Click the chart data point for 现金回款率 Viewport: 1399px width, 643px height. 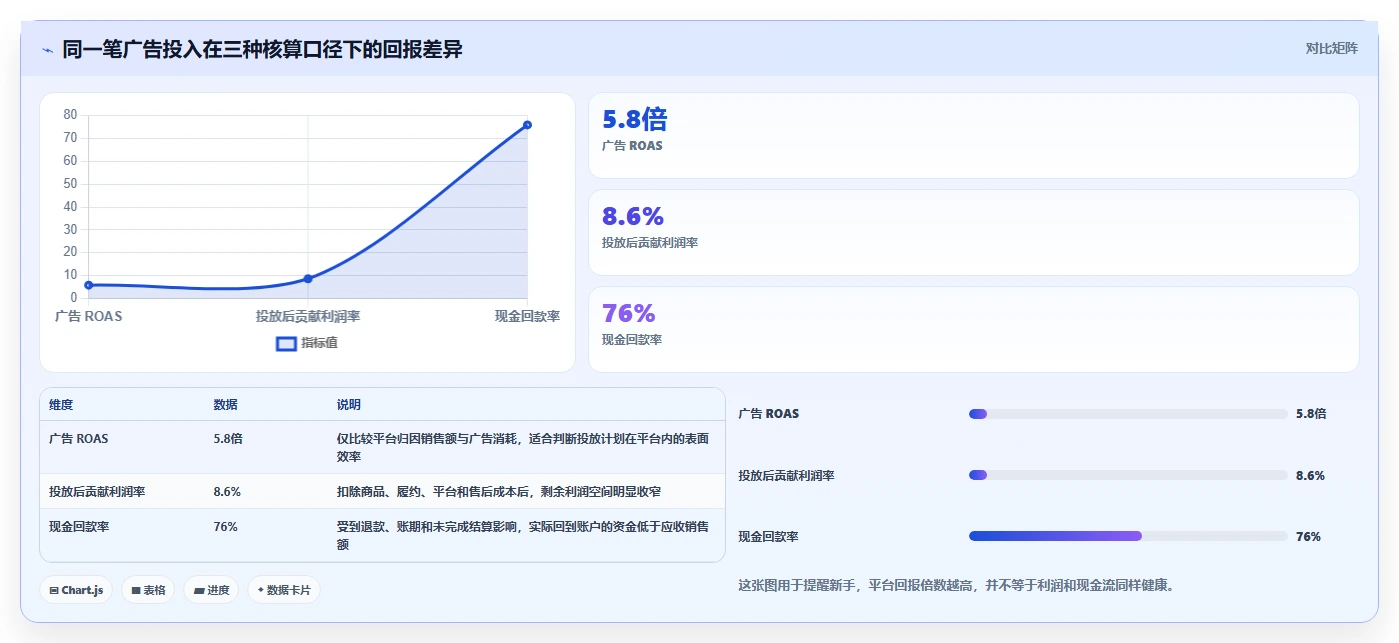pos(527,125)
